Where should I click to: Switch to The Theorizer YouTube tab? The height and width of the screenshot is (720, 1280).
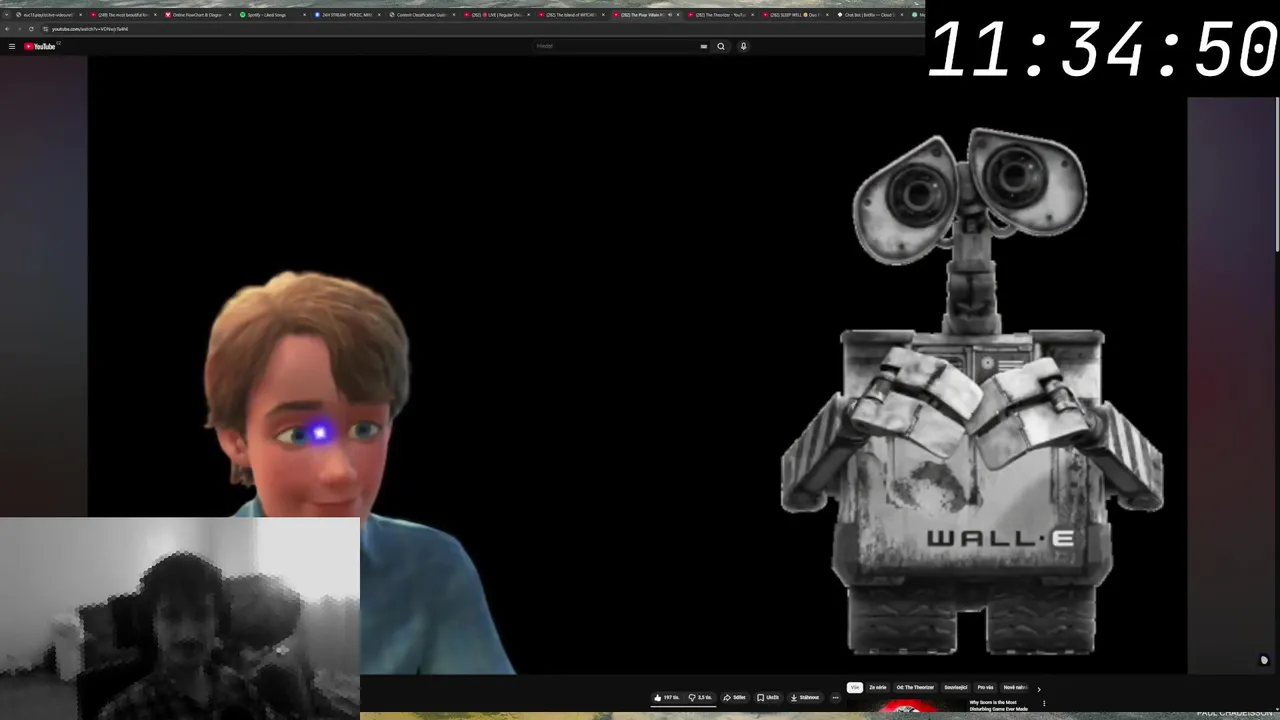click(720, 15)
